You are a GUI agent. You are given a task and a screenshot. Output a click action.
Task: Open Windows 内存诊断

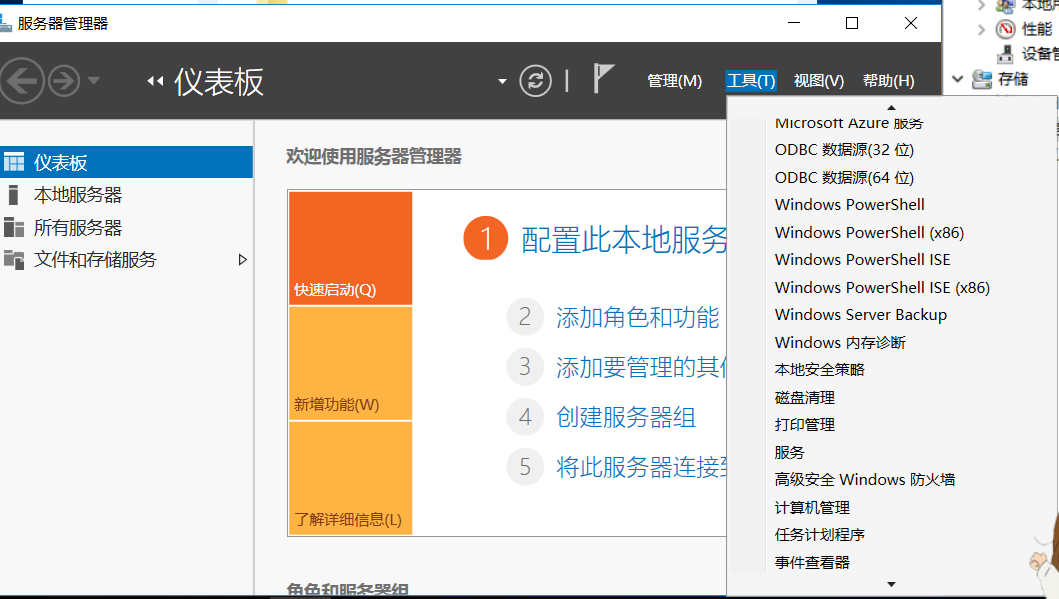point(840,342)
